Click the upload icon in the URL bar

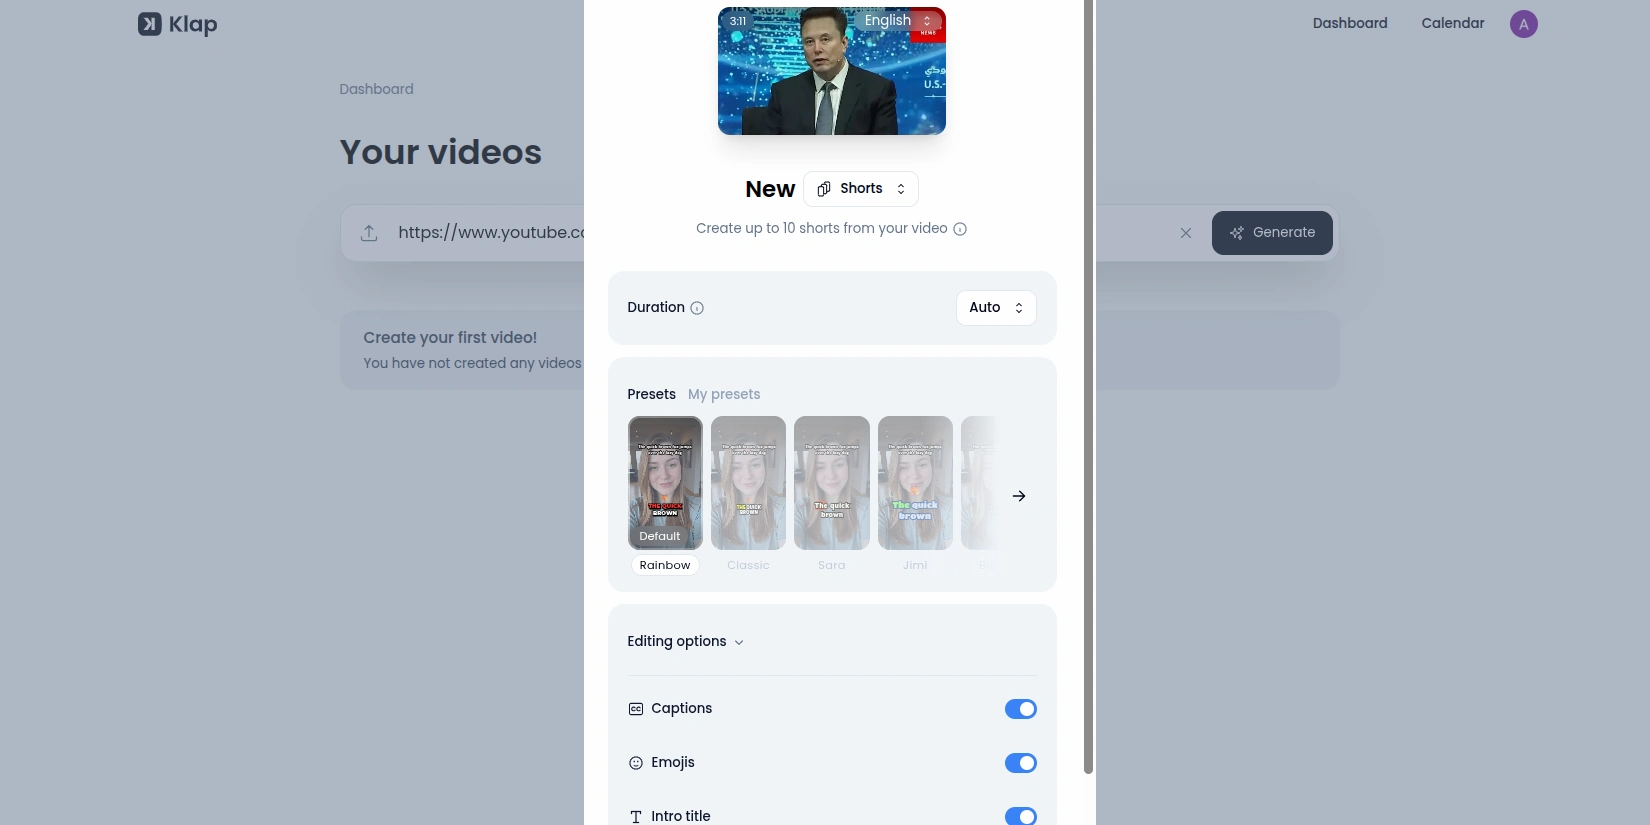pos(369,233)
